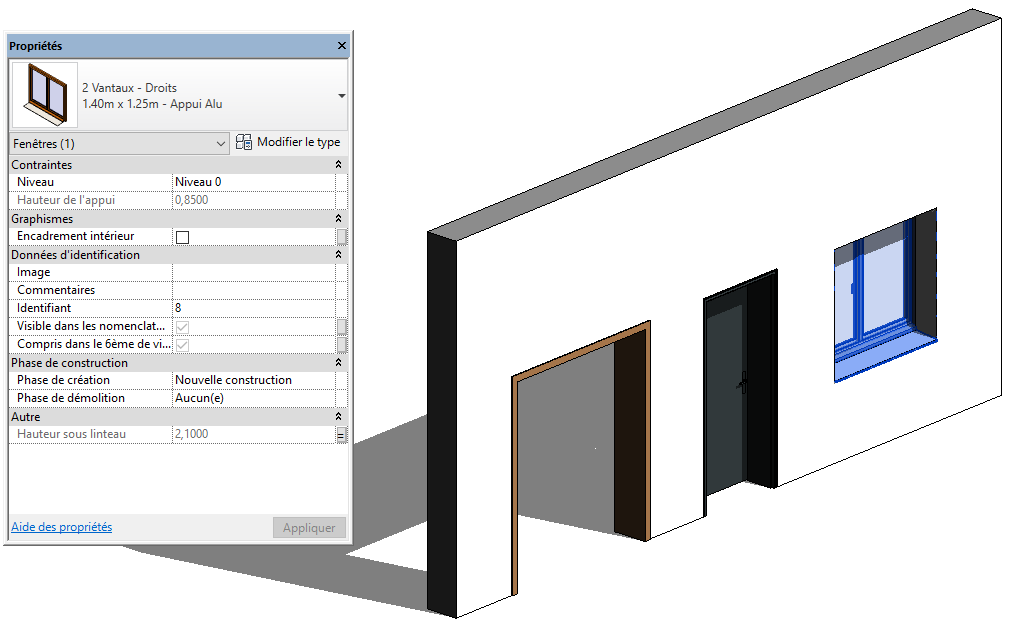Screen dimensions: 1014x628
Task: Toggle Visible dans les nomenclatures checkbox
Action: tap(182, 327)
